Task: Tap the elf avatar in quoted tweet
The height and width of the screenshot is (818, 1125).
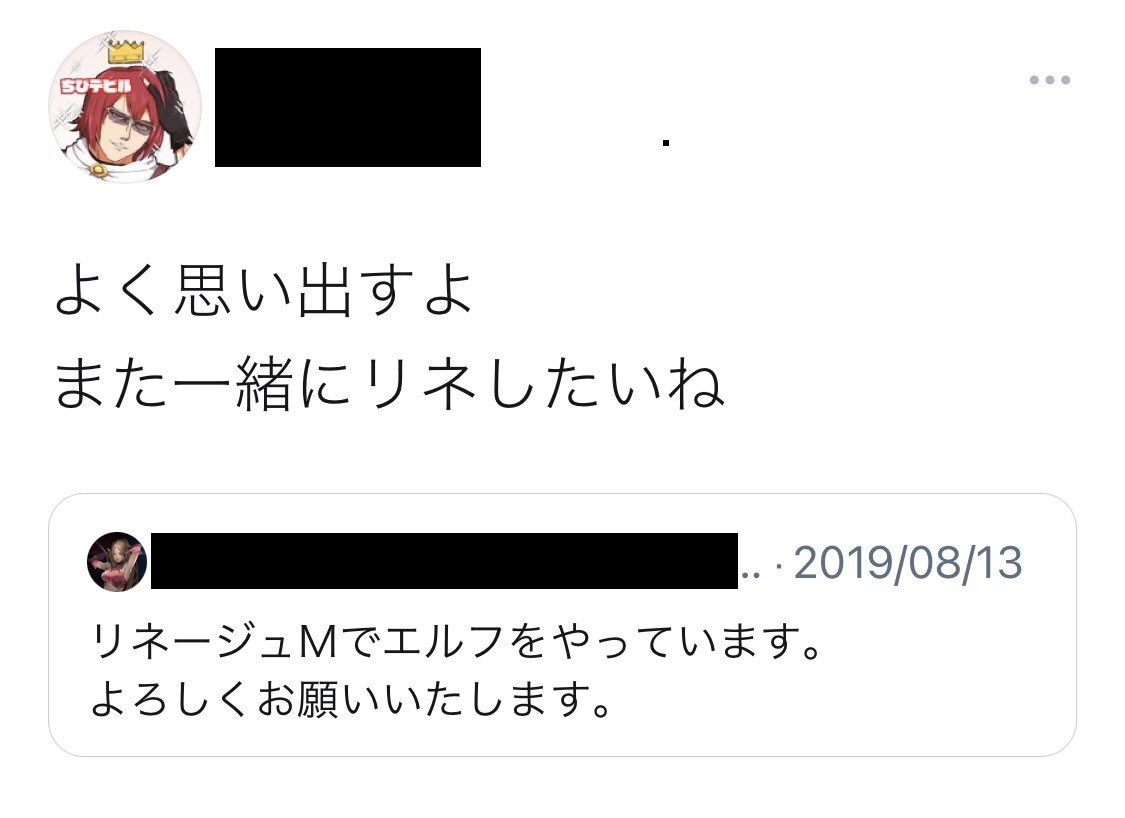Action: tap(117, 562)
